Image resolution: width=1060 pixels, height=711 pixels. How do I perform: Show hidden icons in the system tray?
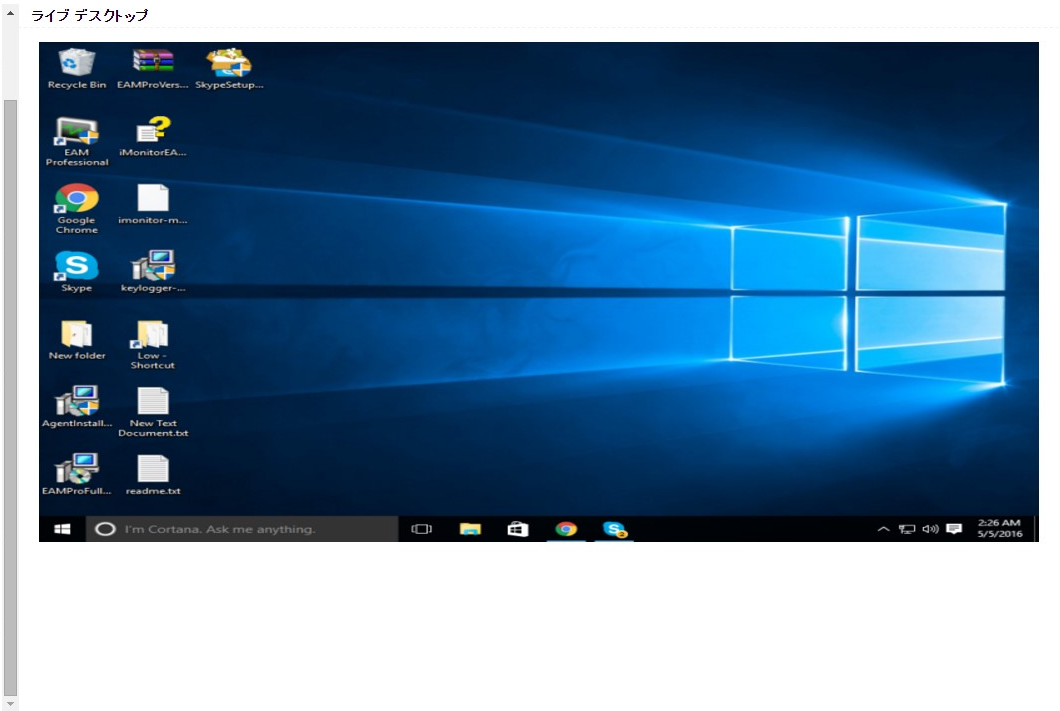pyautogui.click(x=883, y=527)
